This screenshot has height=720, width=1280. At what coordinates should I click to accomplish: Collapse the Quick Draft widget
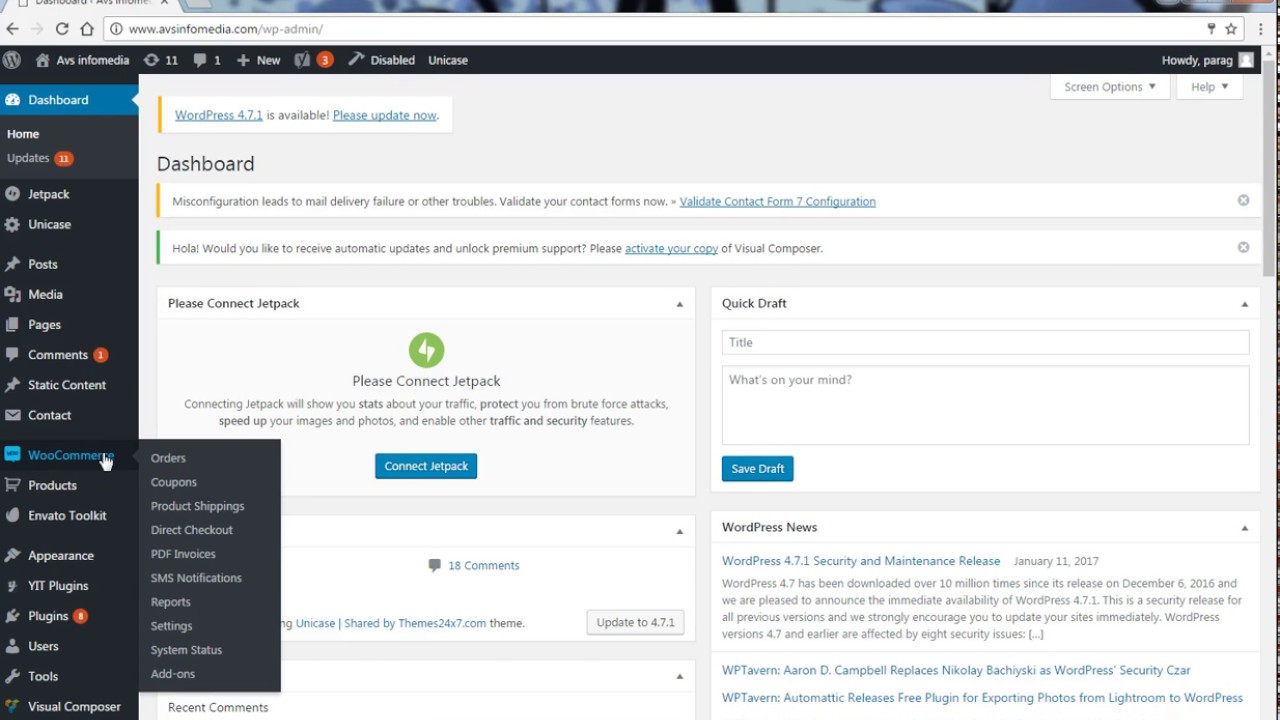[x=1244, y=304]
